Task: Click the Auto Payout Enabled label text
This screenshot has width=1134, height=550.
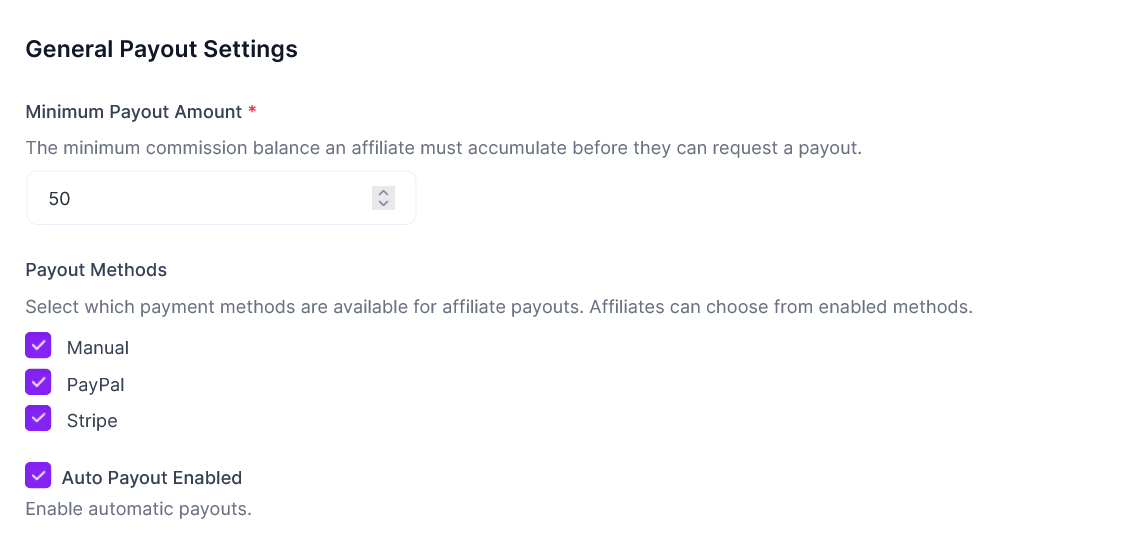Action: click(x=151, y=478)
